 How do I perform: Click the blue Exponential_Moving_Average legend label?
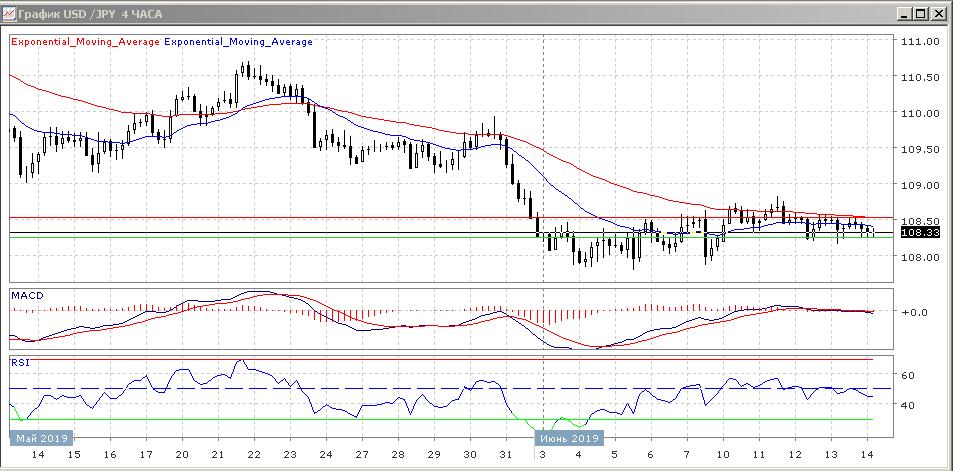[x=238, y=42]
